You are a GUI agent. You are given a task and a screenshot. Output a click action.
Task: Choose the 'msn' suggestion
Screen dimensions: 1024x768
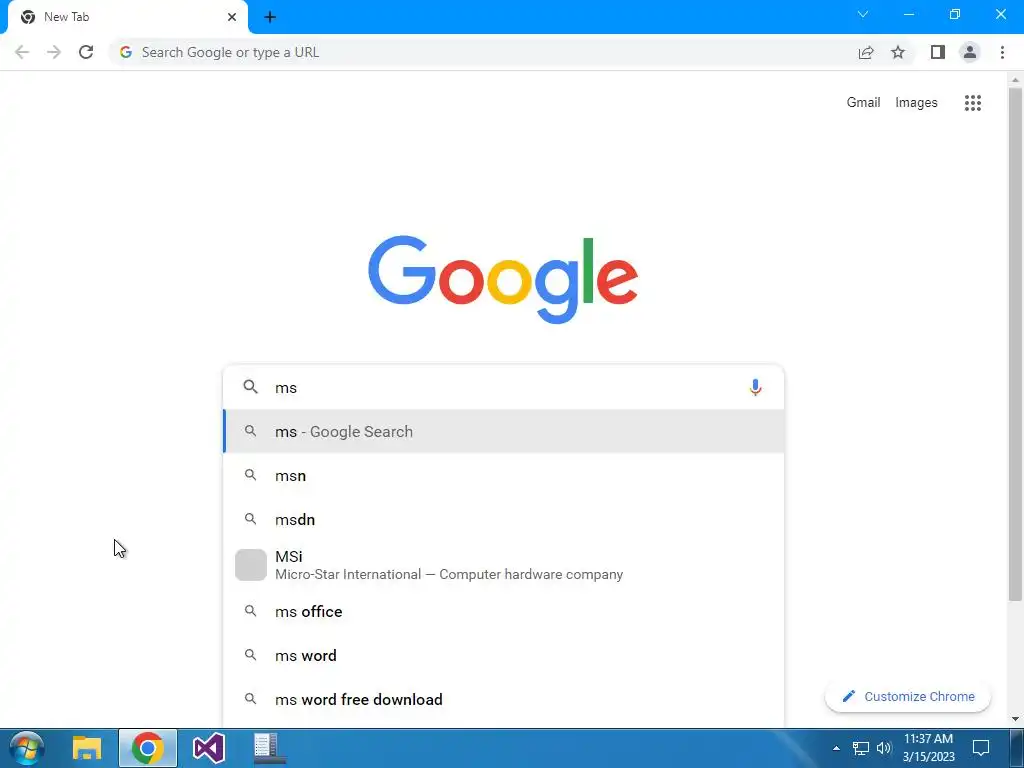[x=504, y=475]
